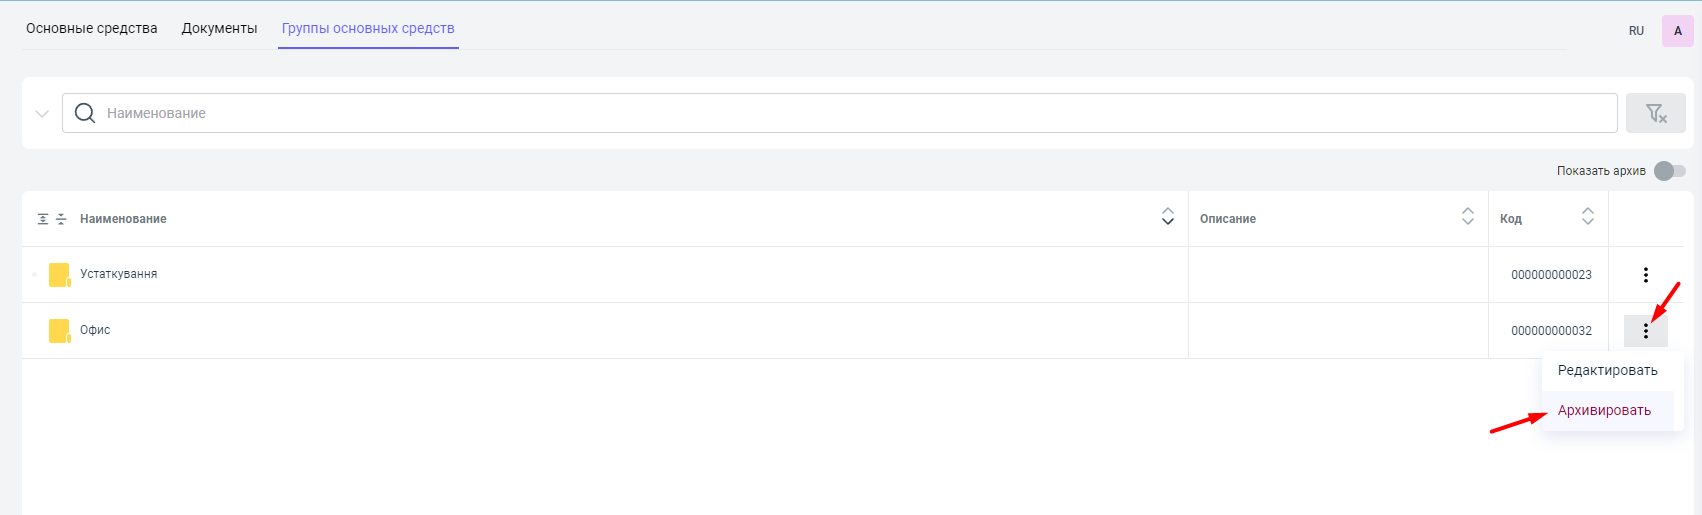This screenshot has width=1702, height=515.
Task: Click the user avatar icon 'A'
Action: 1677,31
